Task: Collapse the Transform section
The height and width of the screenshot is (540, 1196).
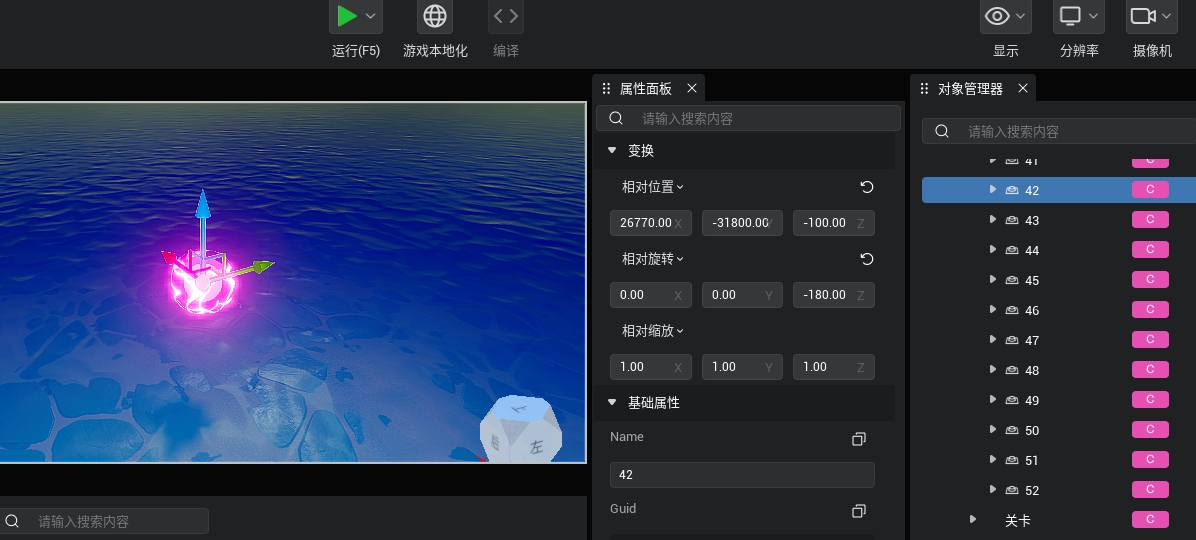Action: pyautogui.click(x=612, y=151)
